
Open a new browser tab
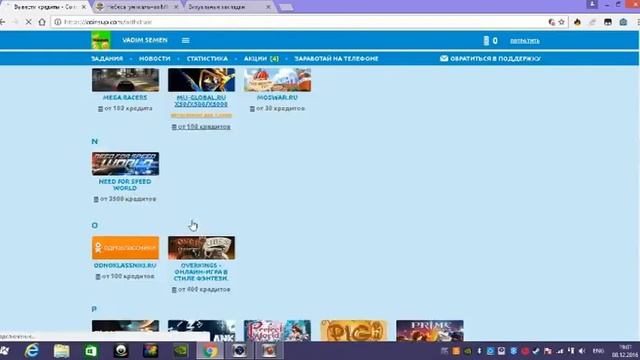point(286,7)
